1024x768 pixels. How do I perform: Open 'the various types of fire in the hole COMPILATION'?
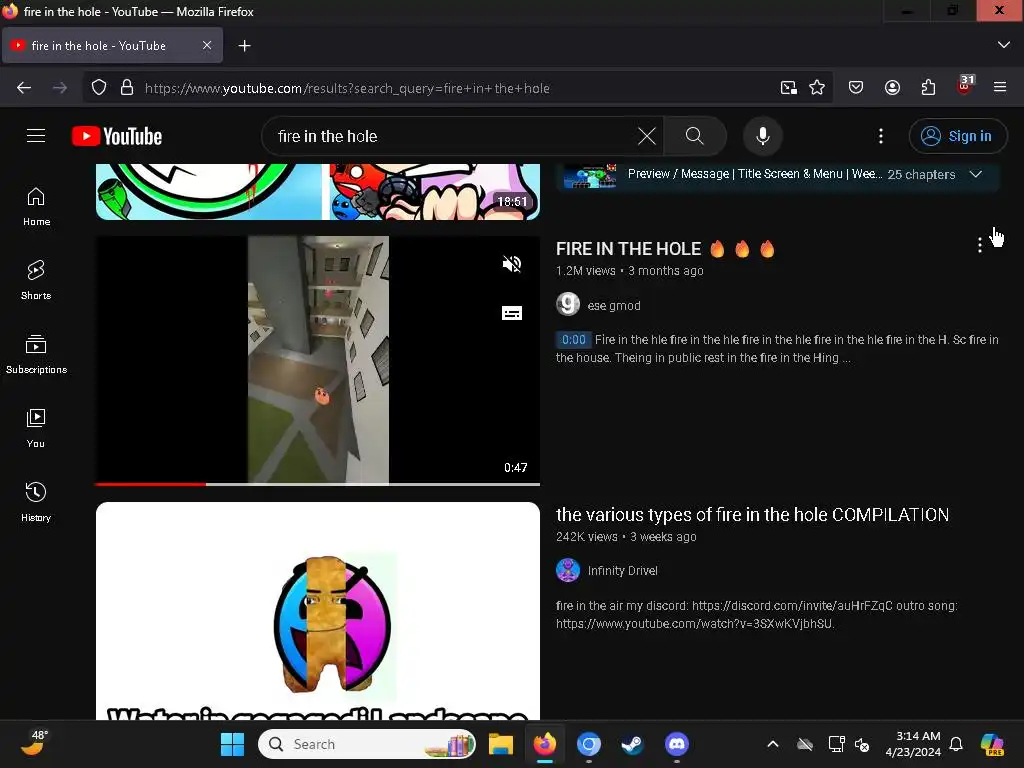pos(752,515)
